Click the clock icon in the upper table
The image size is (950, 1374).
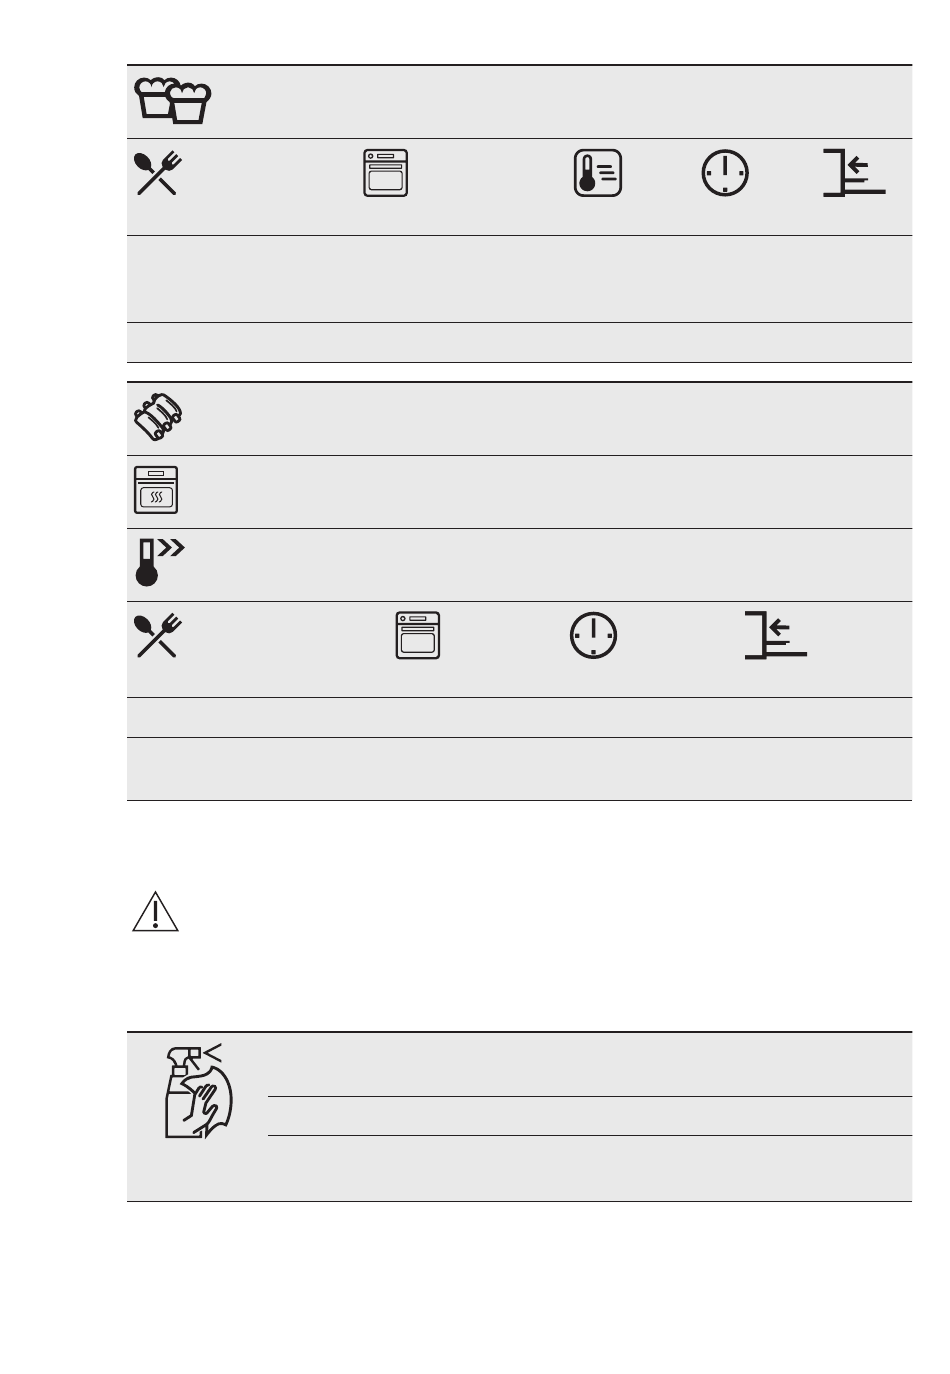pos(724,173)
